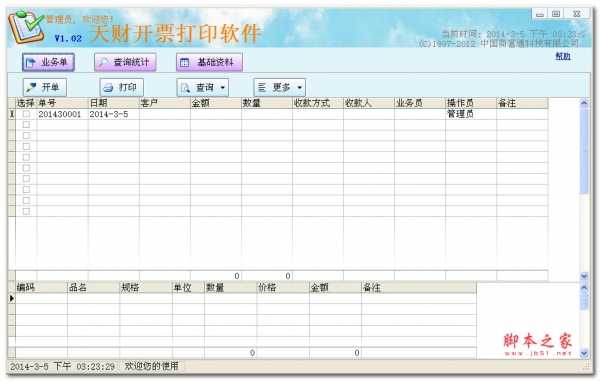Tick the fifth row checkbox in 选择 column
Image resolution: width=600 pixels, height=381 pixels.
[26, 157]
